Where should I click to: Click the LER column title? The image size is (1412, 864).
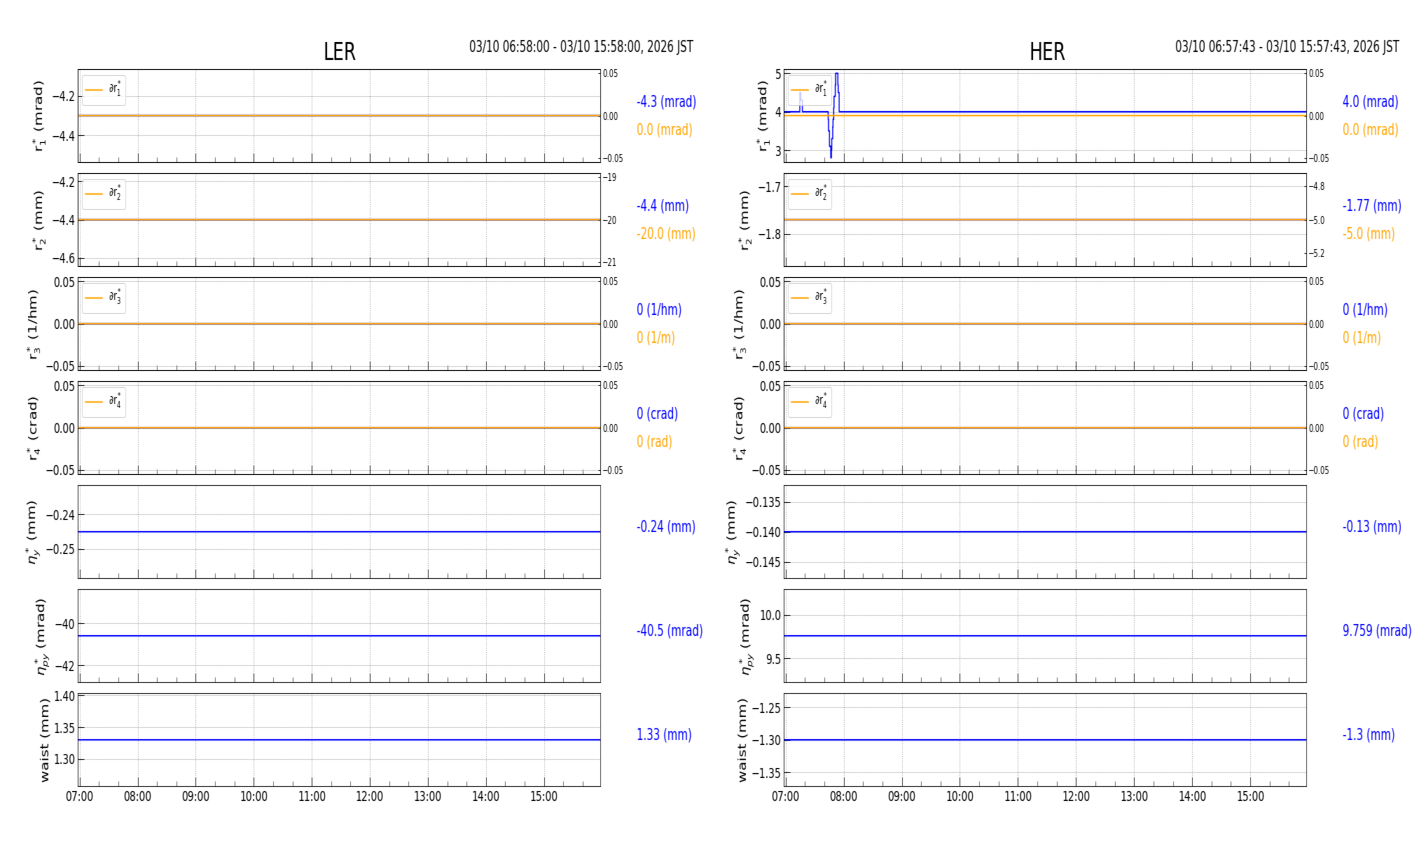pyautogui.click(x=339, y=52)
